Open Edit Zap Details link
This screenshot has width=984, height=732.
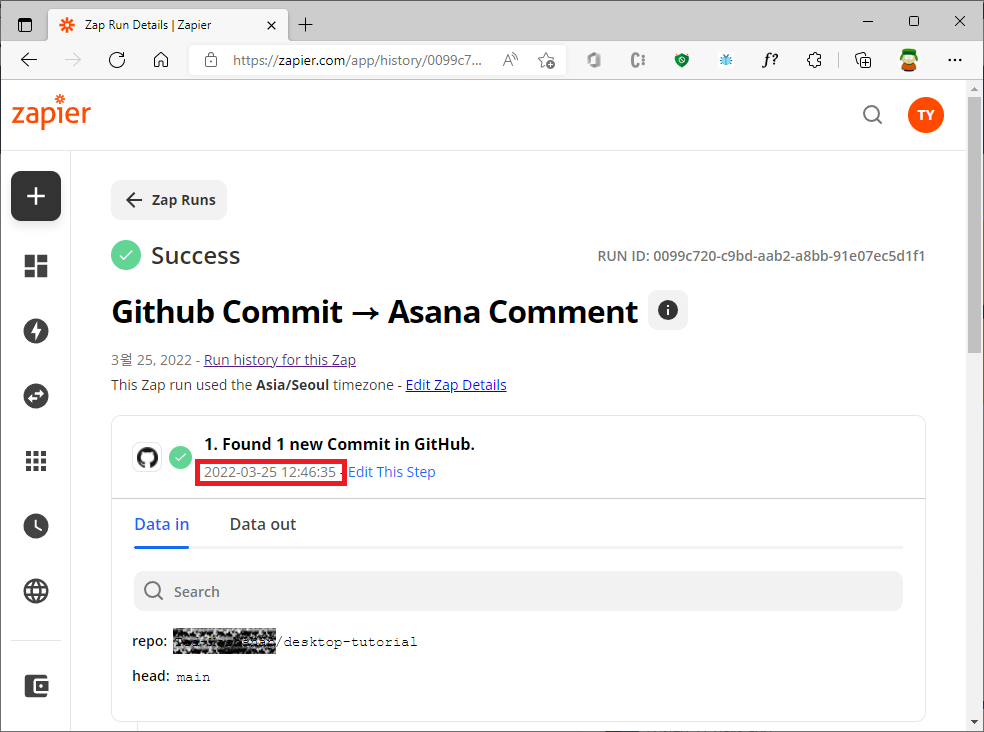point(456,385)
